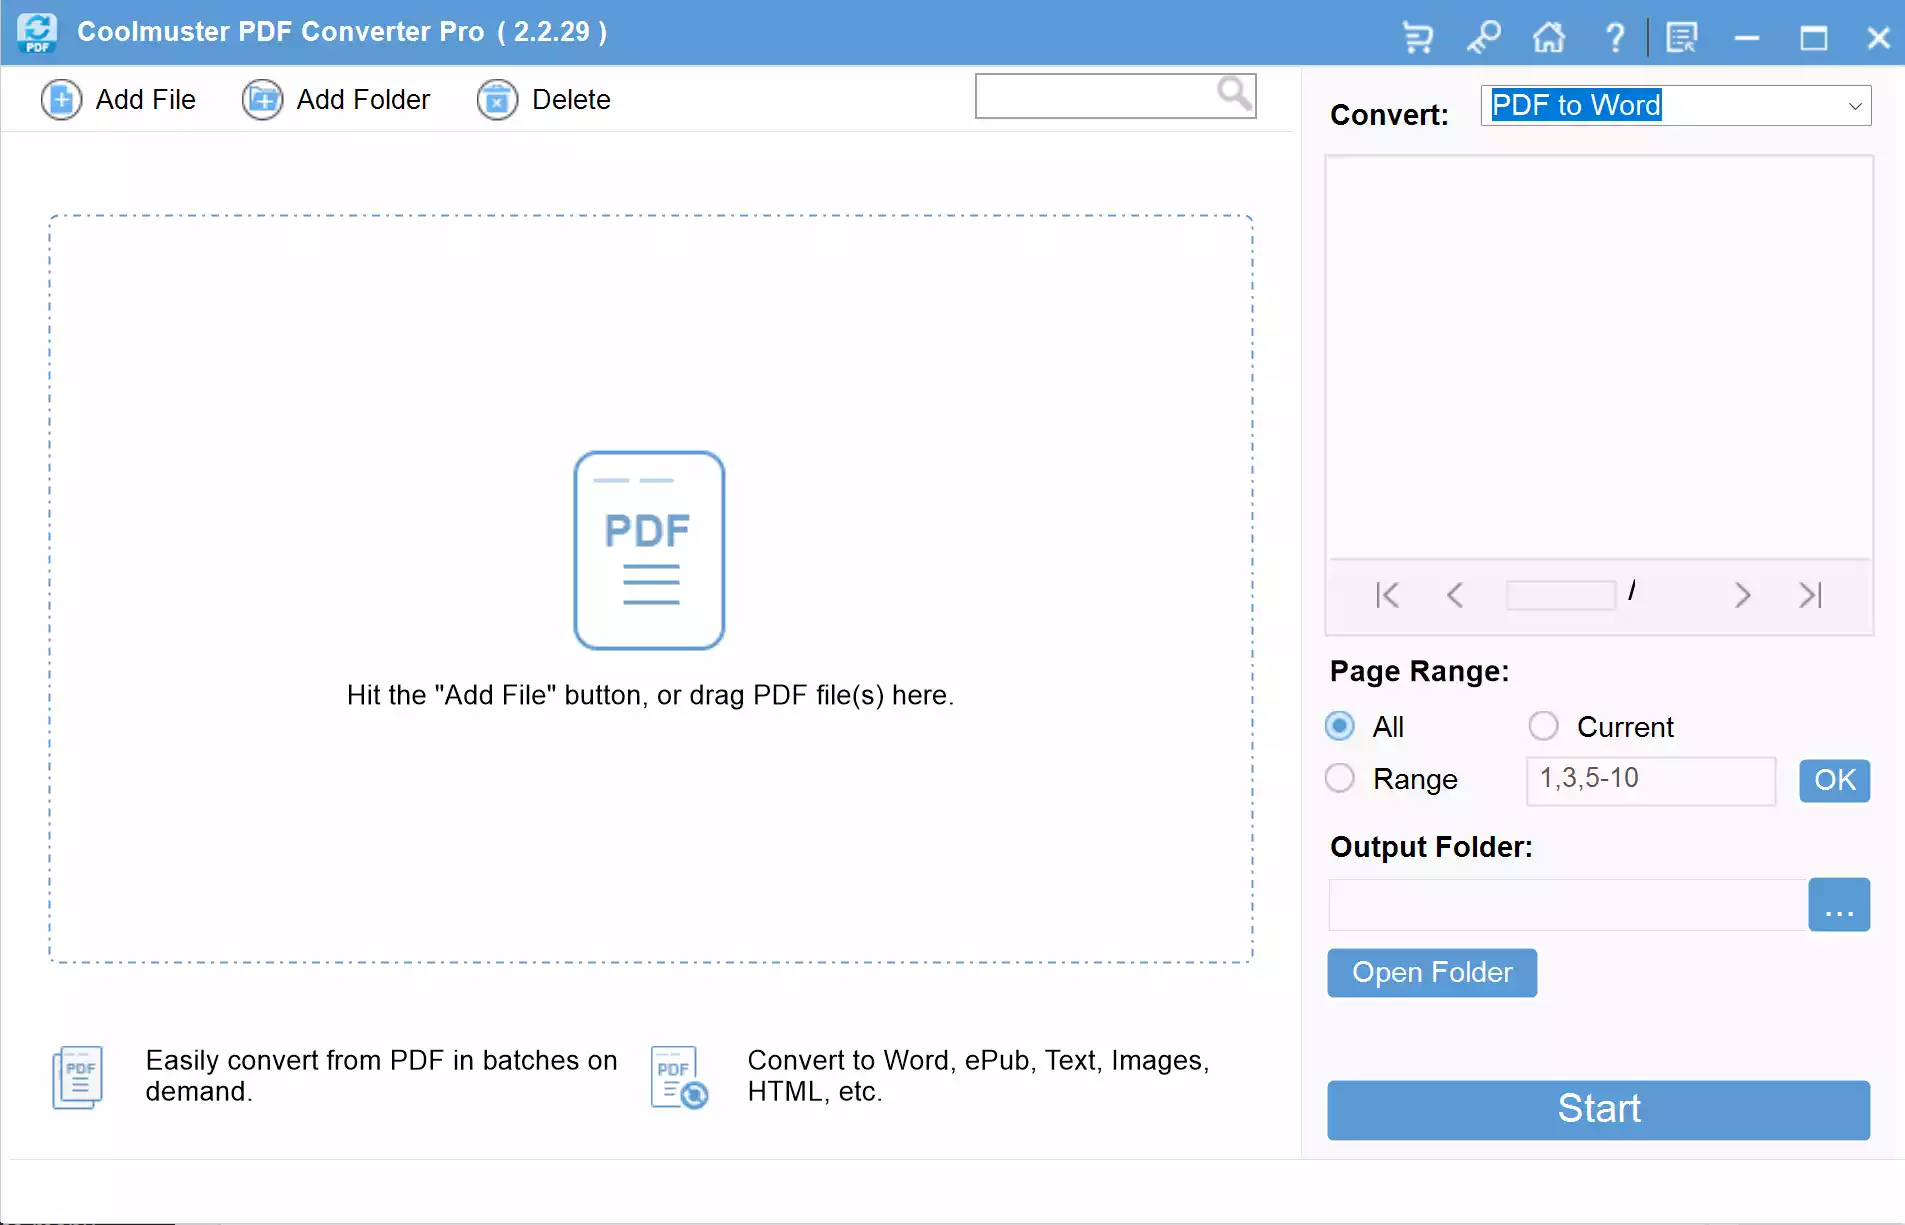The width and height of the screenshot is (1905, 1225).
Task: Select the Range radio button
Action: click(1340, 778)
